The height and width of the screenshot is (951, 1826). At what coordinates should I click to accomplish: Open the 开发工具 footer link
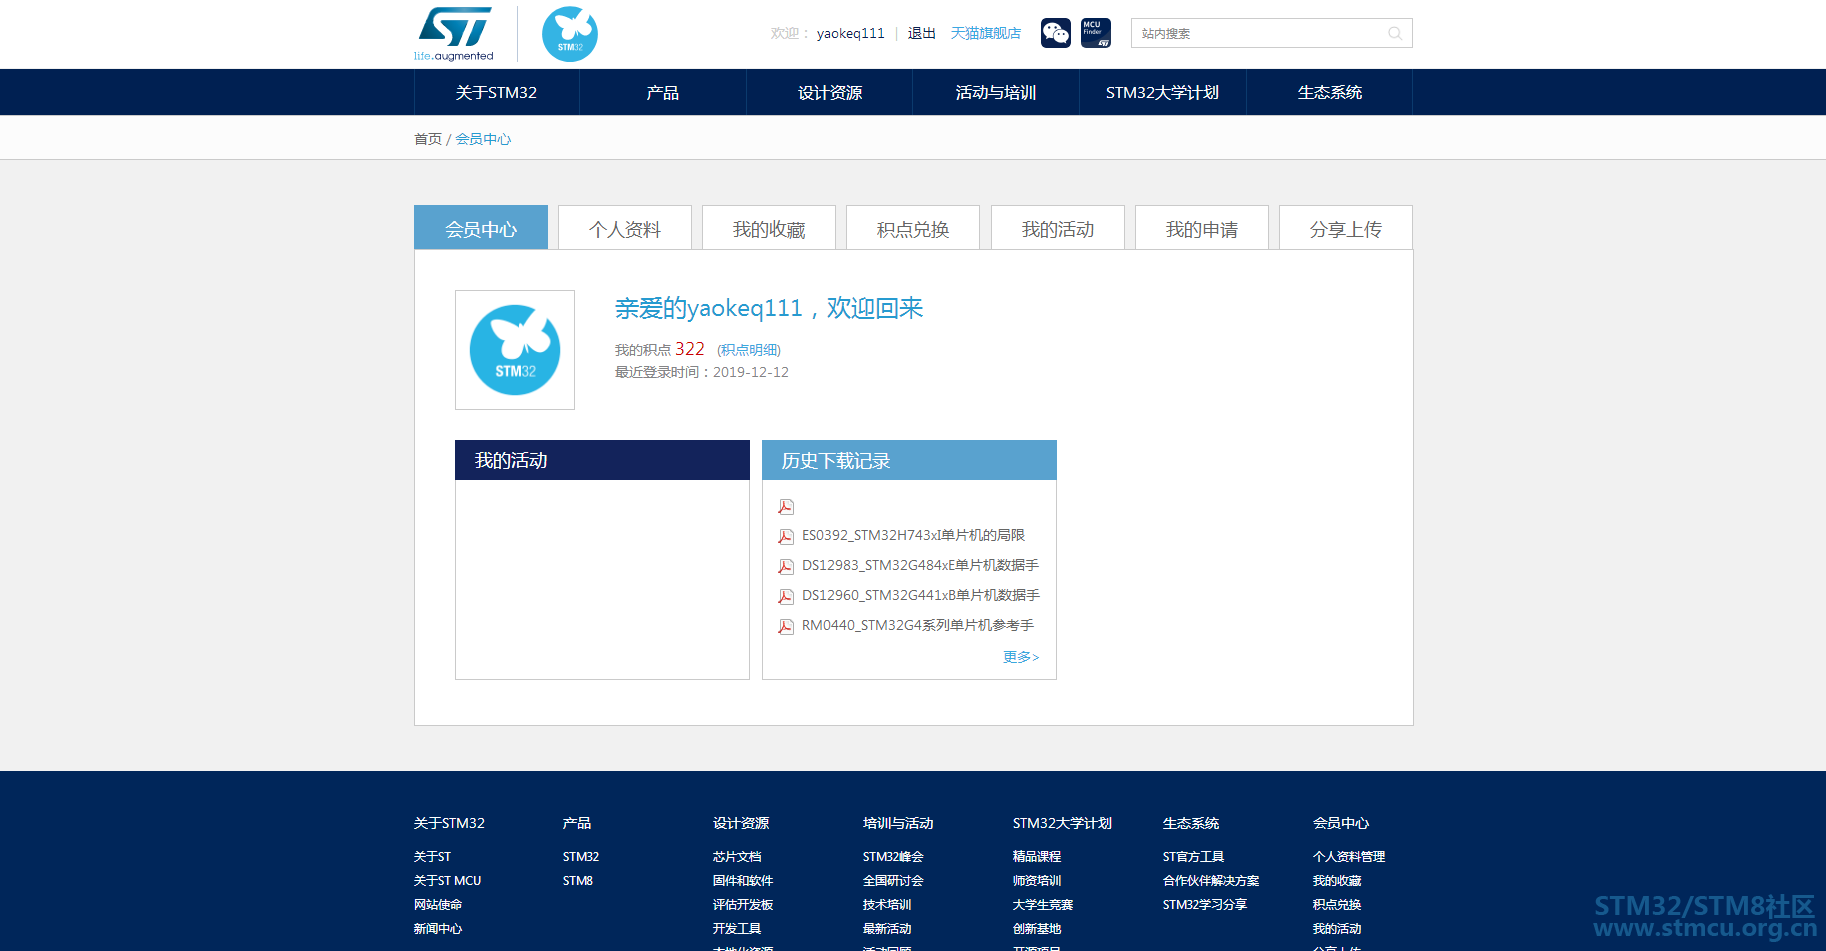(x=737, y=929)
